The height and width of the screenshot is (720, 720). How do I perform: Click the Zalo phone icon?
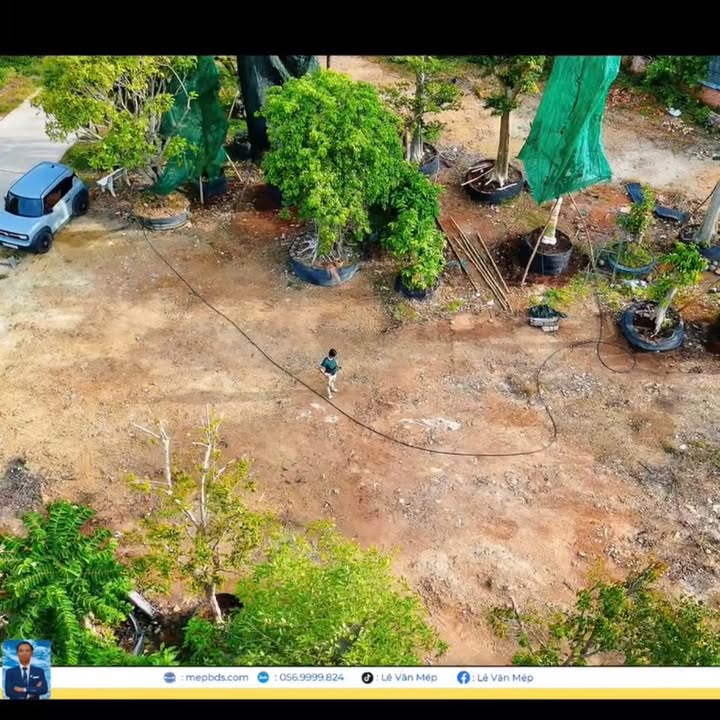click(x=263, y=677)
